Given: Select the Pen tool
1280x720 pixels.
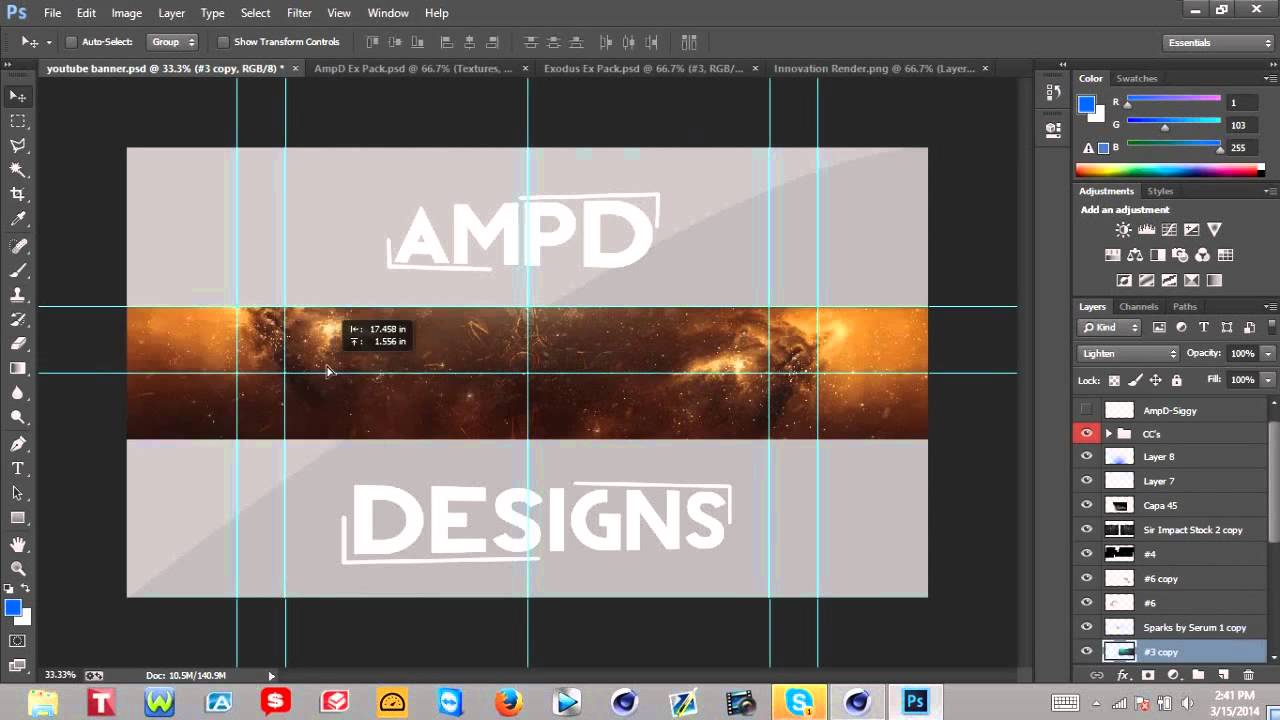Looking at the screenshot, I should click(x=18, y=444).
